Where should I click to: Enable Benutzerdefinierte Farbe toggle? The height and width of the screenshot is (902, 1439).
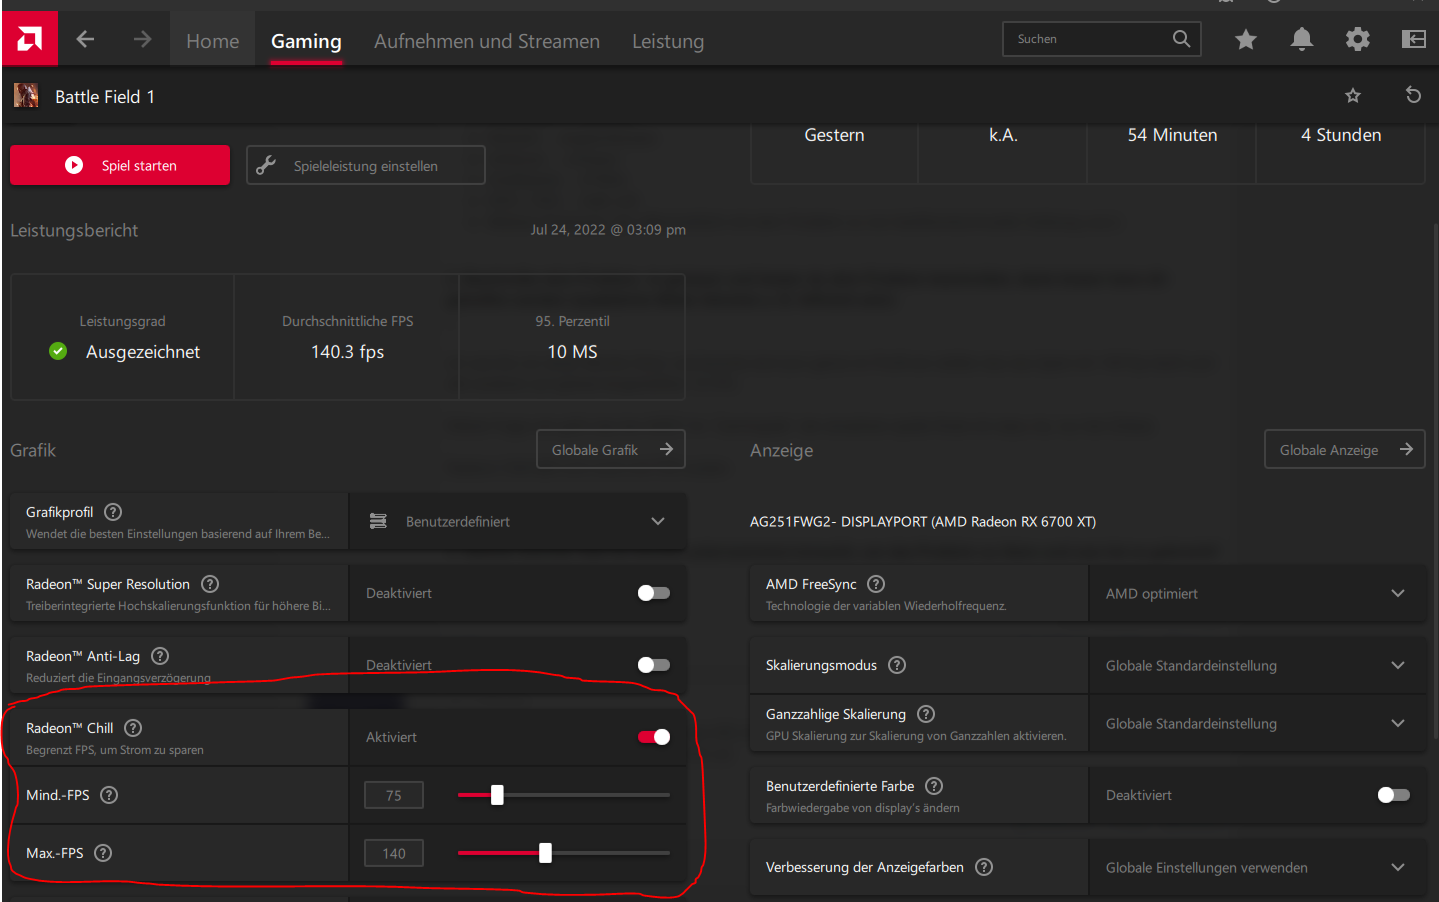pos(1394,795)
